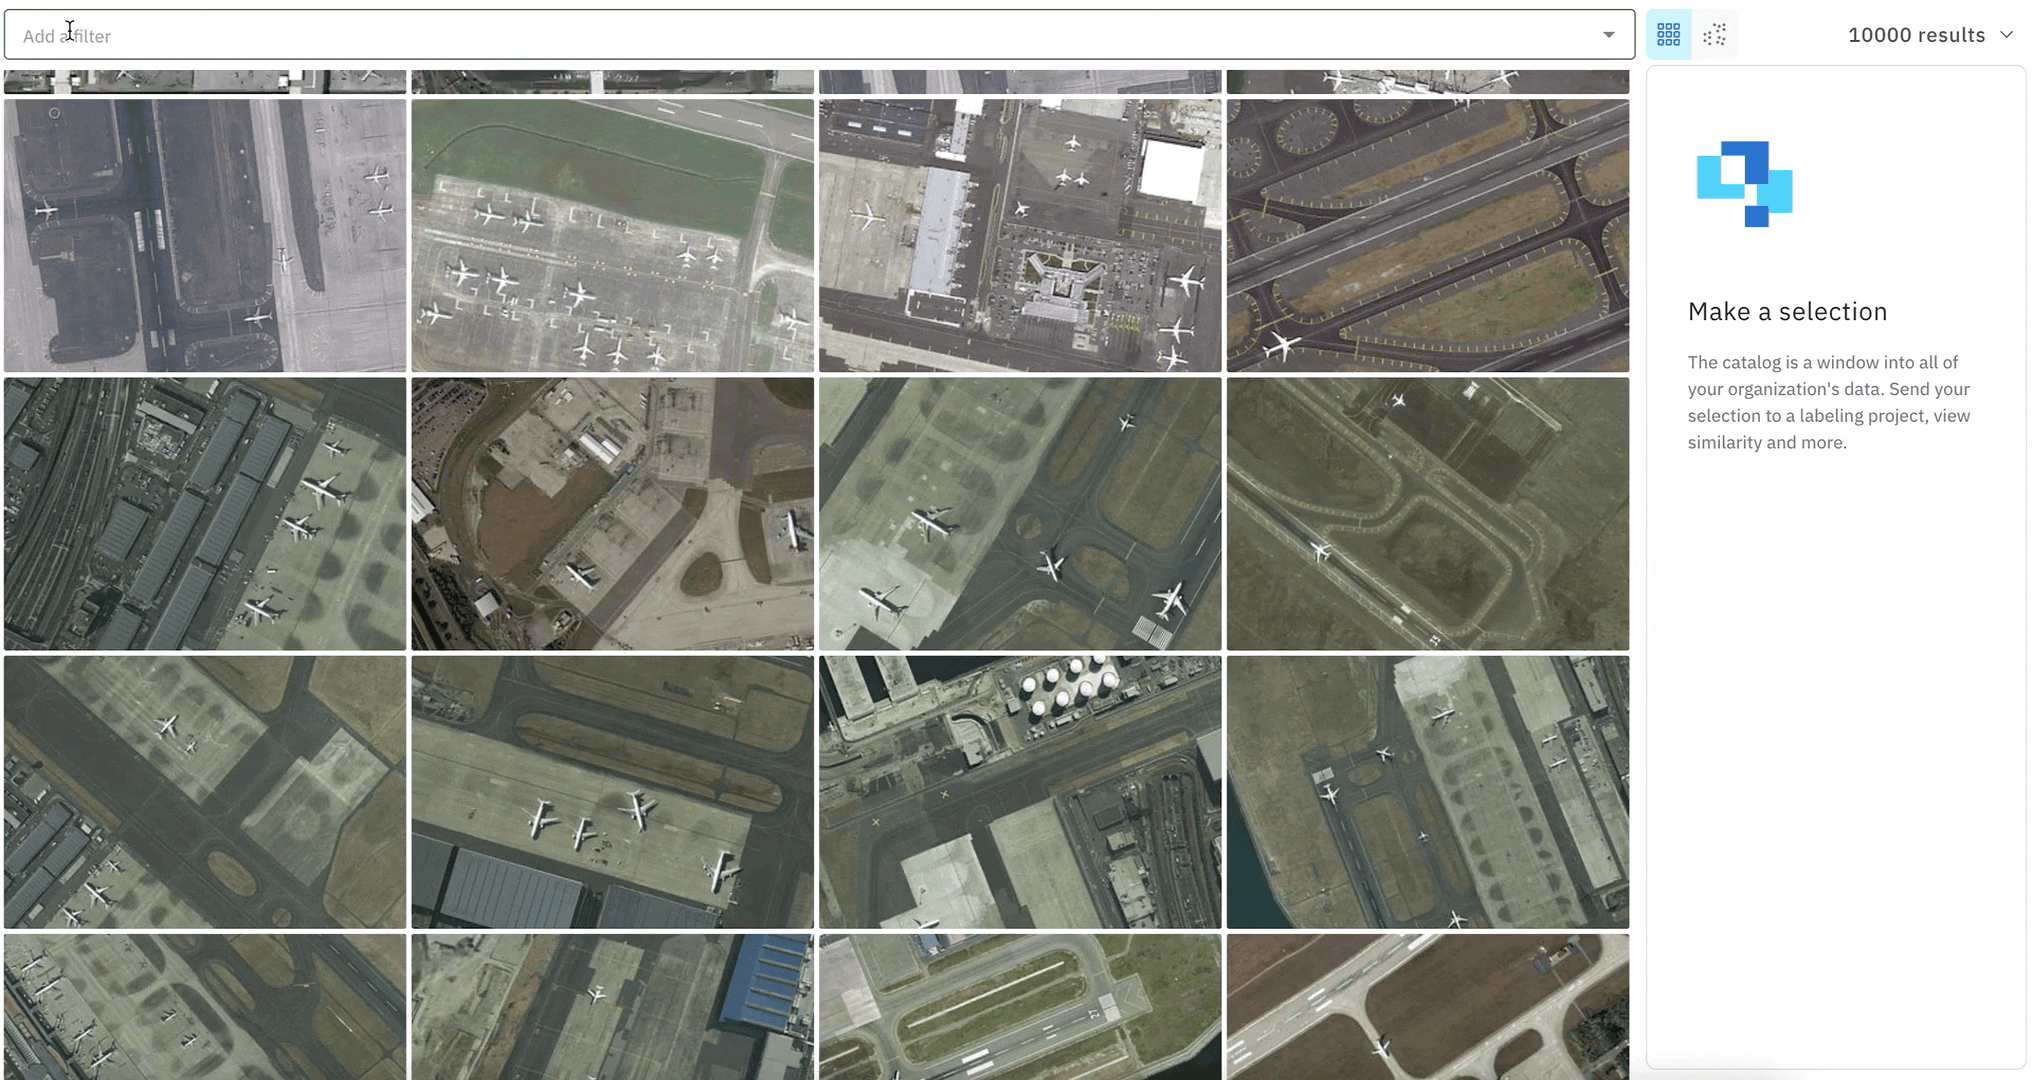Select the image with diagonal runway and square pad

pos(205,792)
